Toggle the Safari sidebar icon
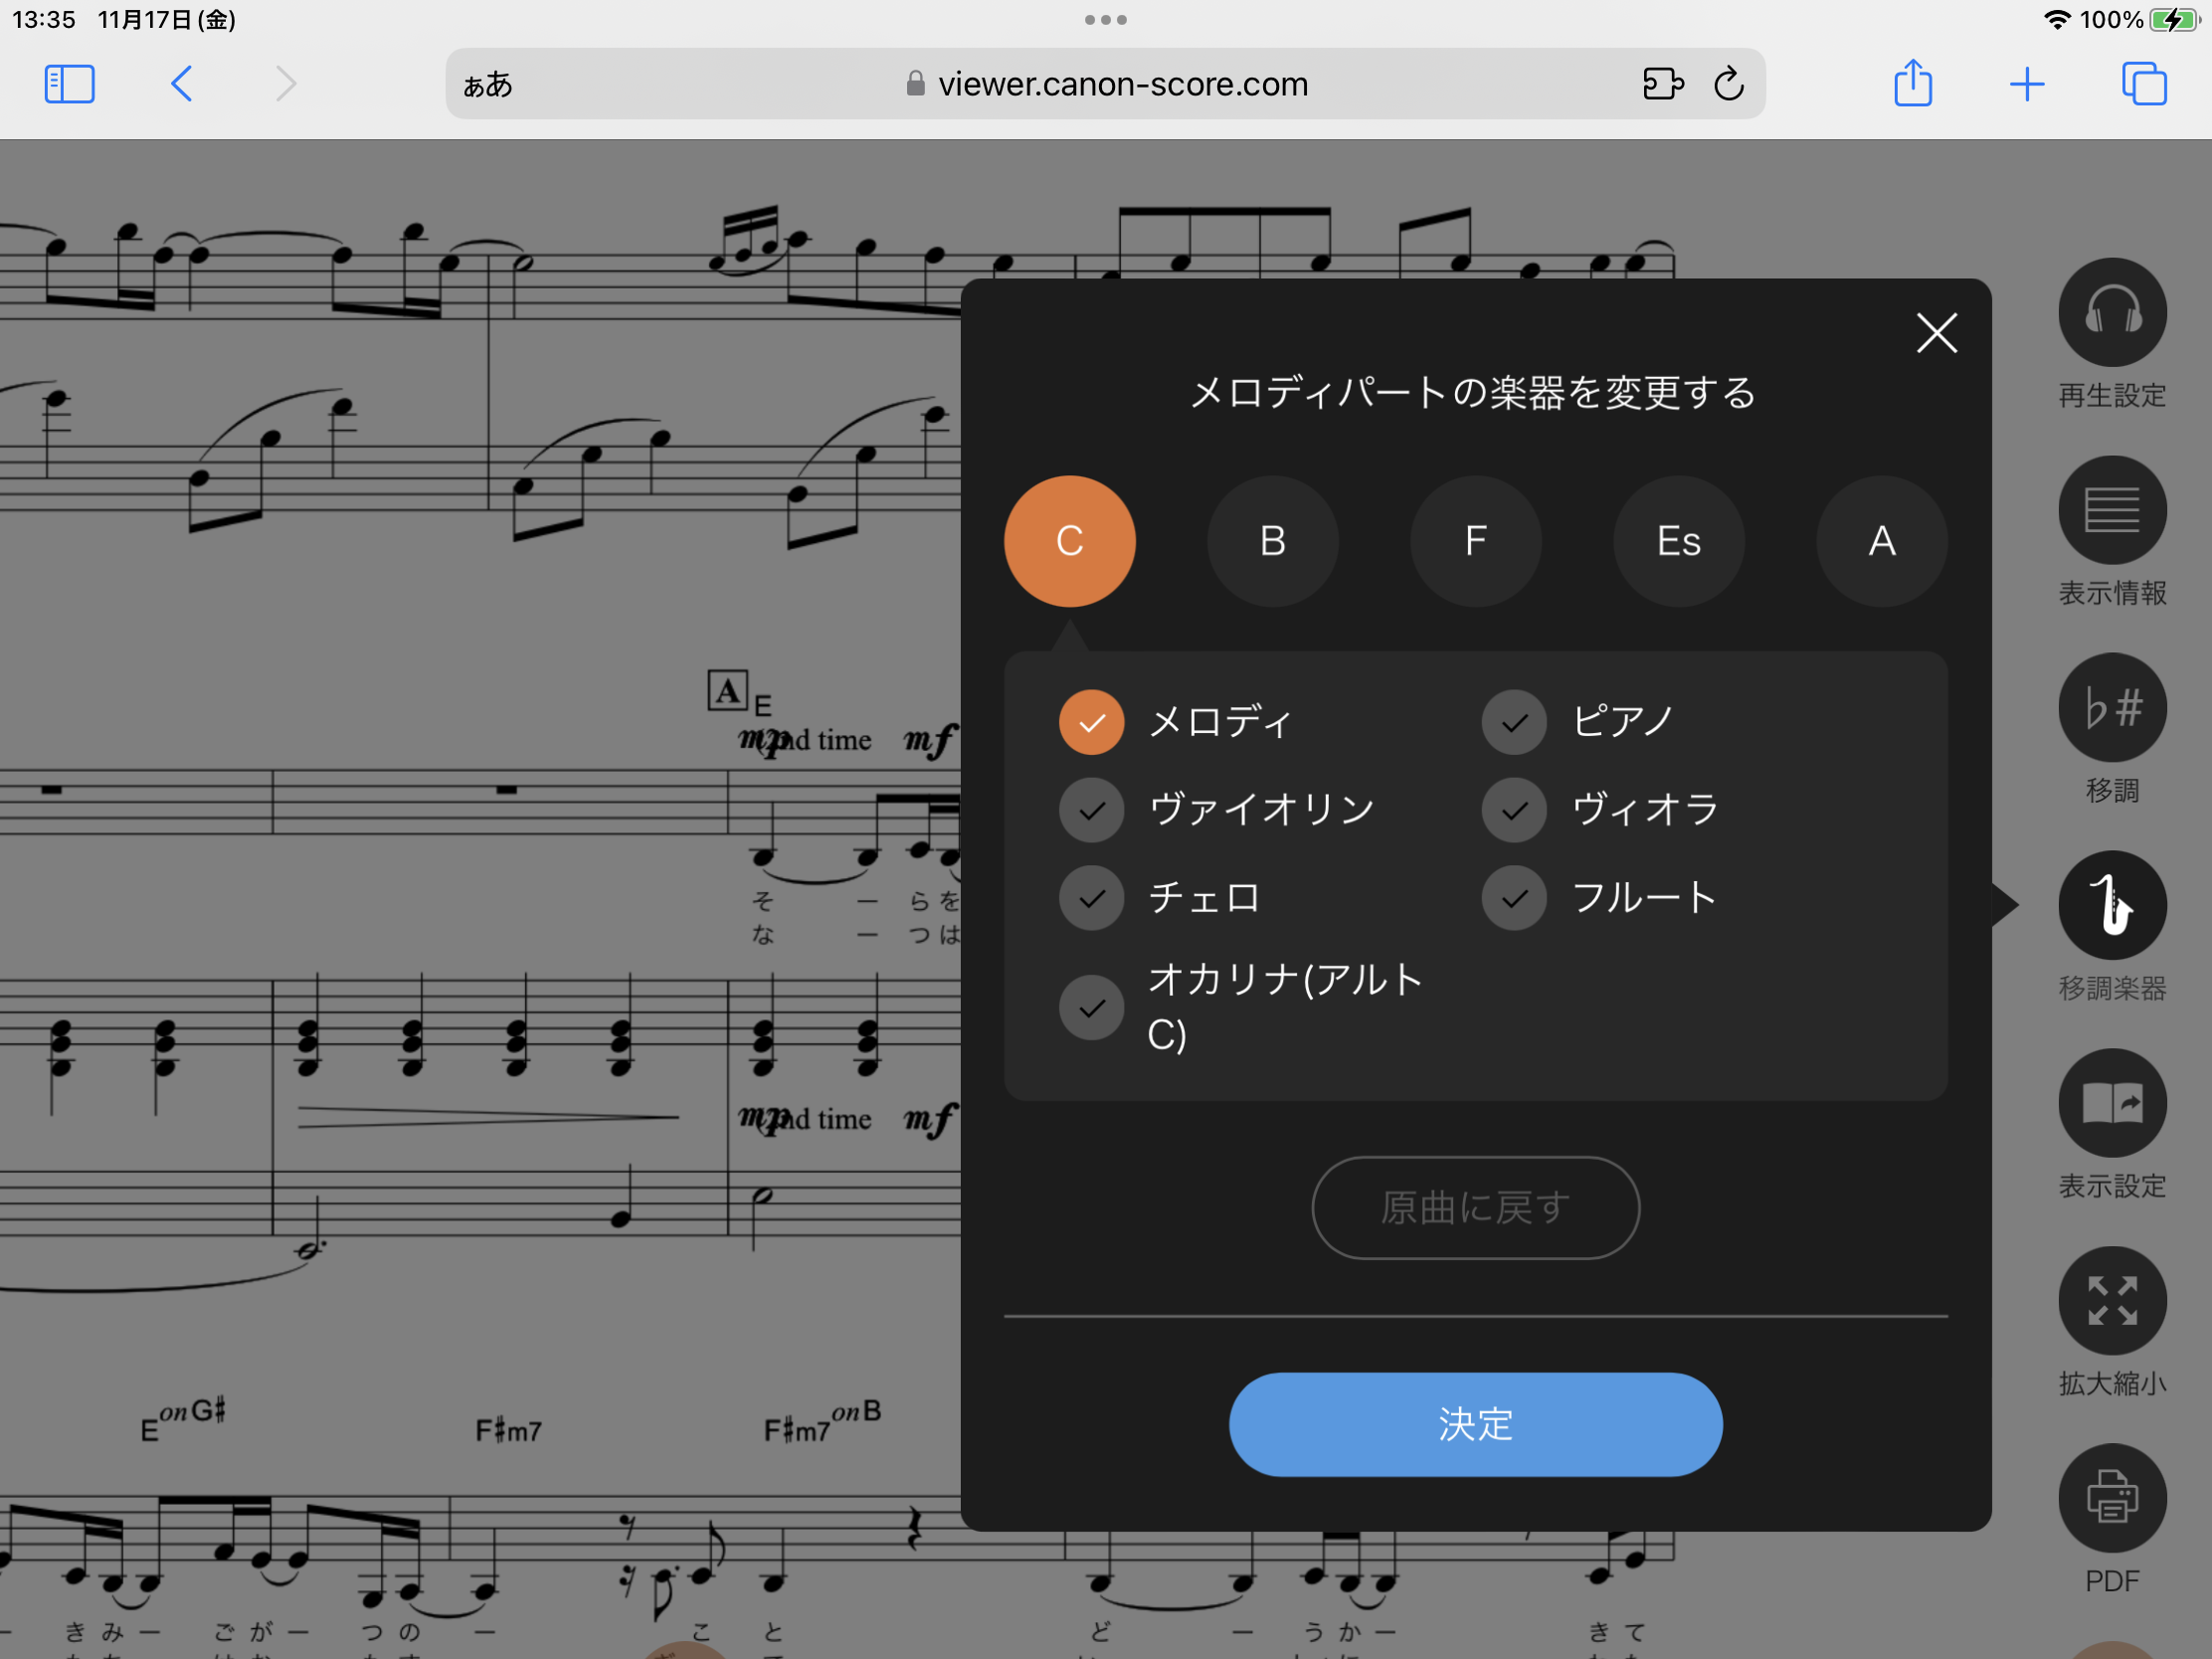This screenshot has height=1659, width=2212. pyautogui.click(x=69, y=84)
